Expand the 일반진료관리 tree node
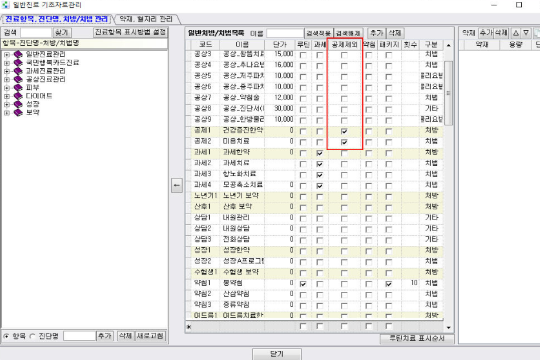 [7, 54]
